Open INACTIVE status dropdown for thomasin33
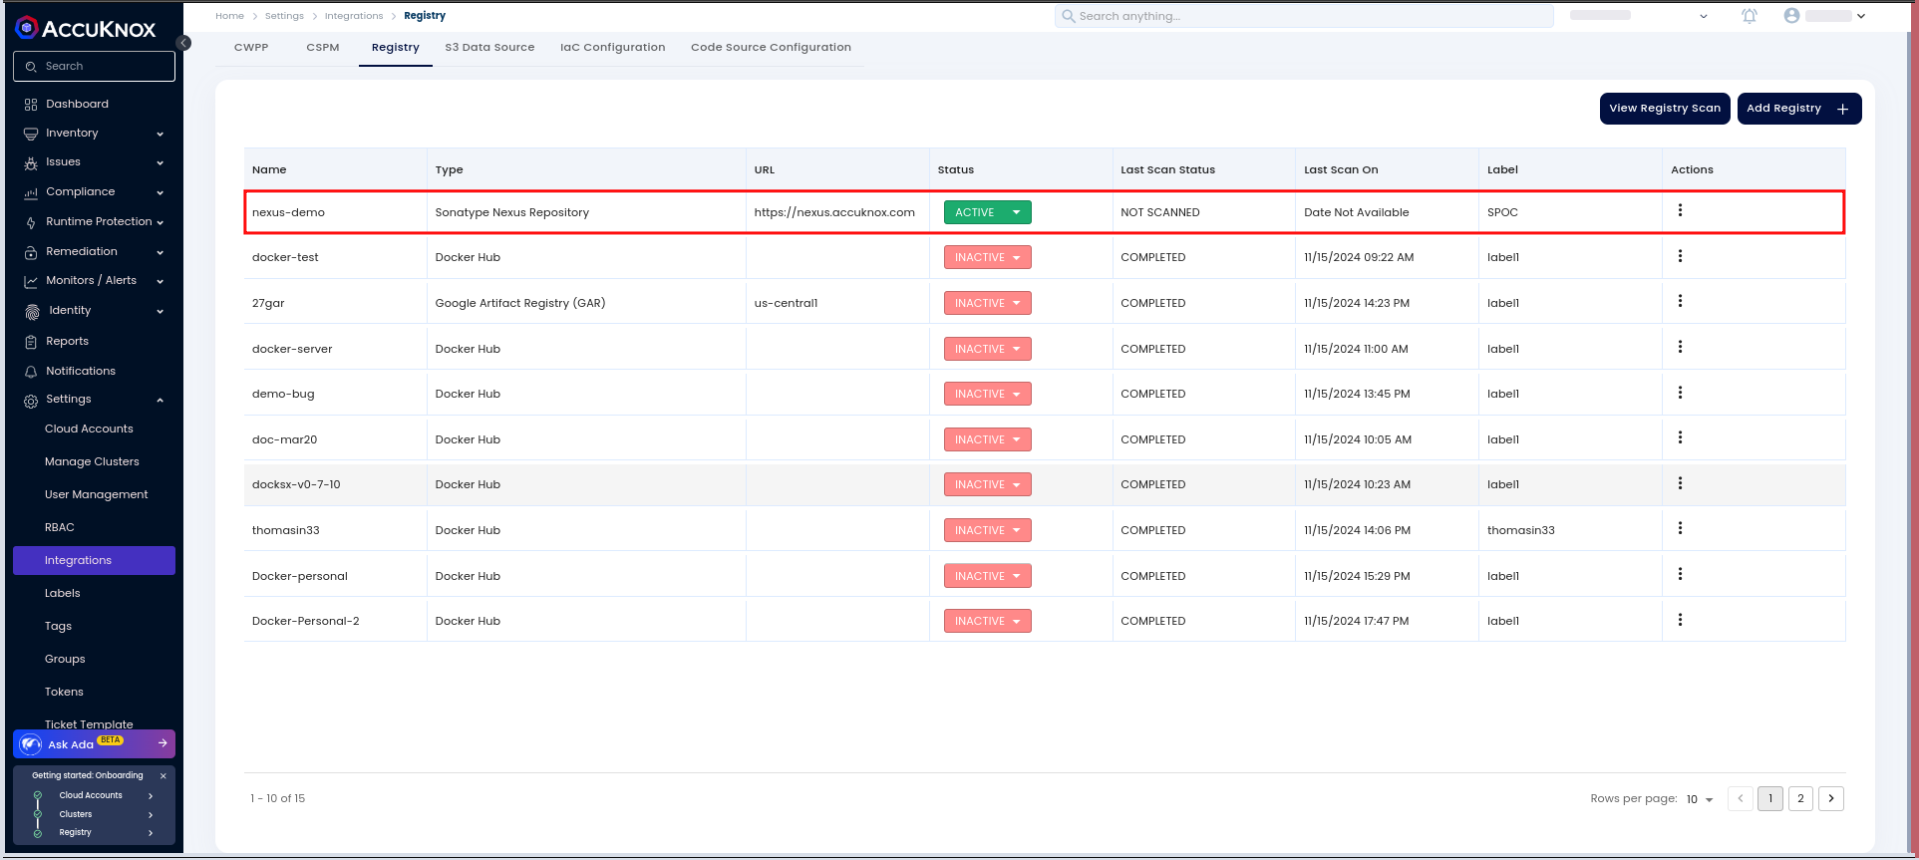This screenshot has height=860, width=1919. point(987,530)
